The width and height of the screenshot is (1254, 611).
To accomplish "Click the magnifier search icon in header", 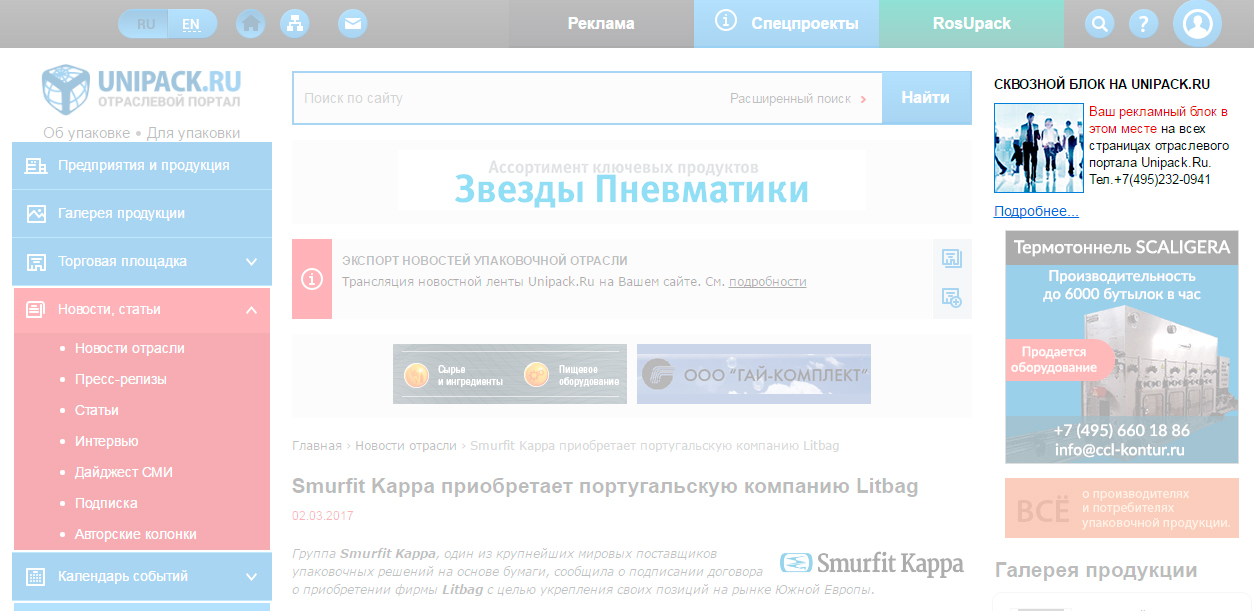I will tap(1099, 24).
